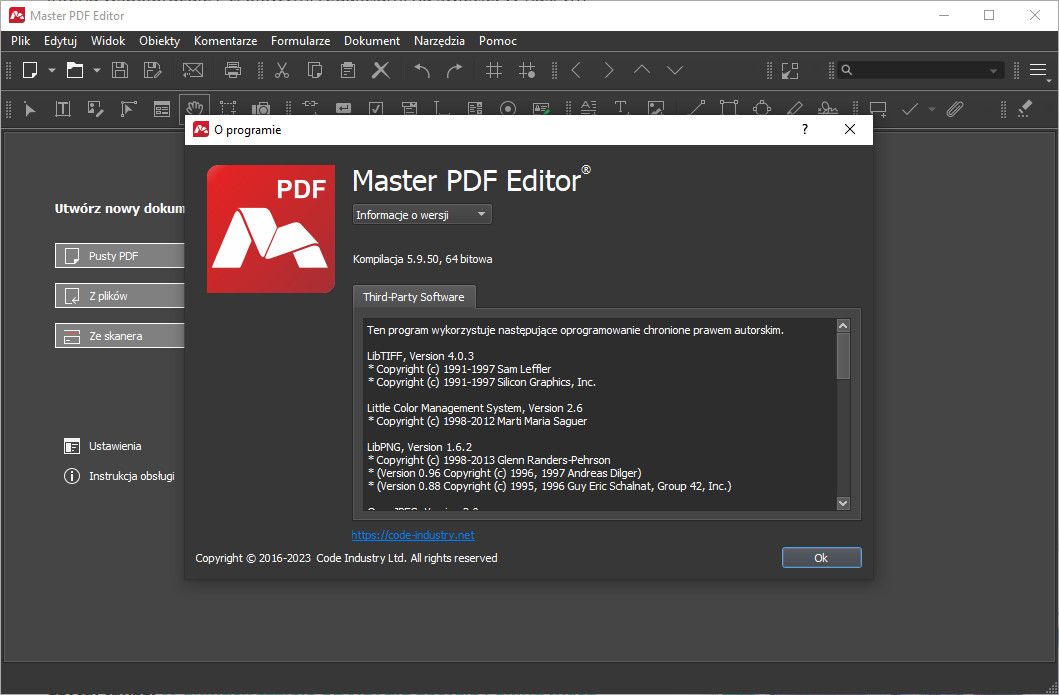Click the eraser redaction tool icon
Image resolution: width=1059 pixels, height=695 pixels.
tap(1025, 109)
